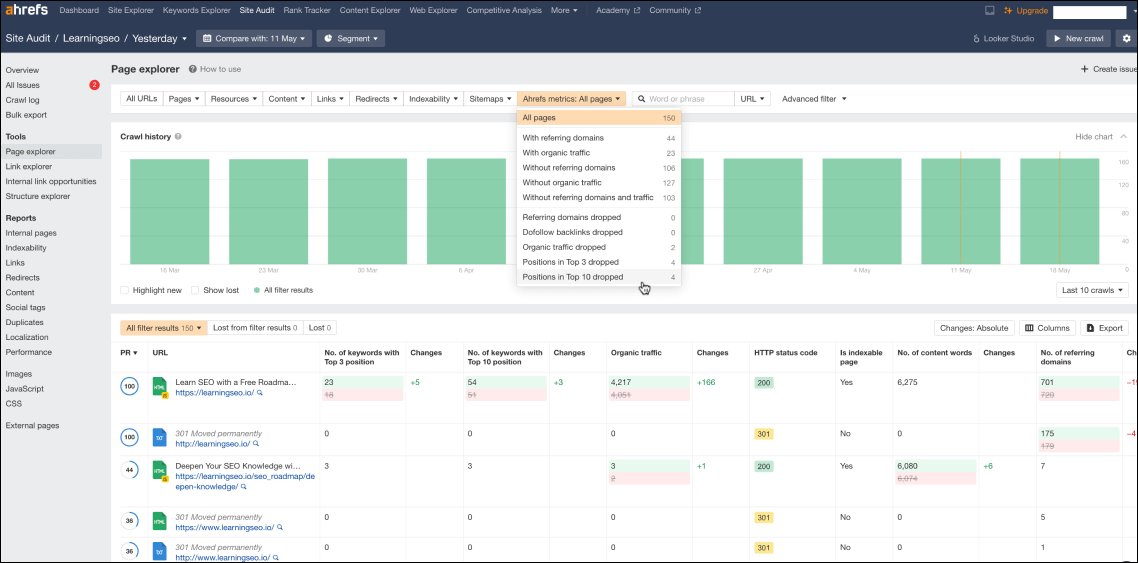
Task: Click the Export button
Action: (x=1105, y=328)
